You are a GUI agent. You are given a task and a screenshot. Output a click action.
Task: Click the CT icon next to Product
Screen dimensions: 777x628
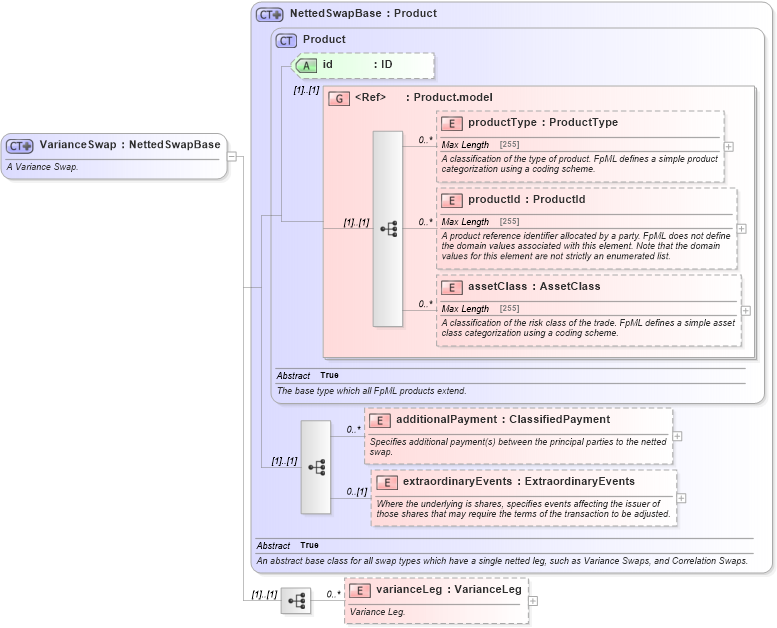(286, 41)
